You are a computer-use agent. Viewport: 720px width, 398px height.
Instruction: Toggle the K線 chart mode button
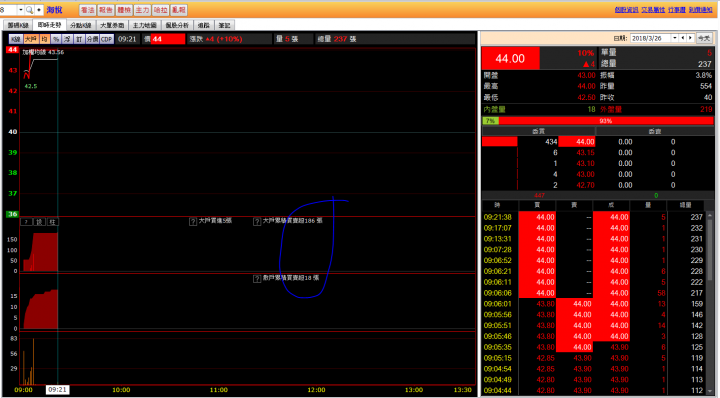click(16, 39)
